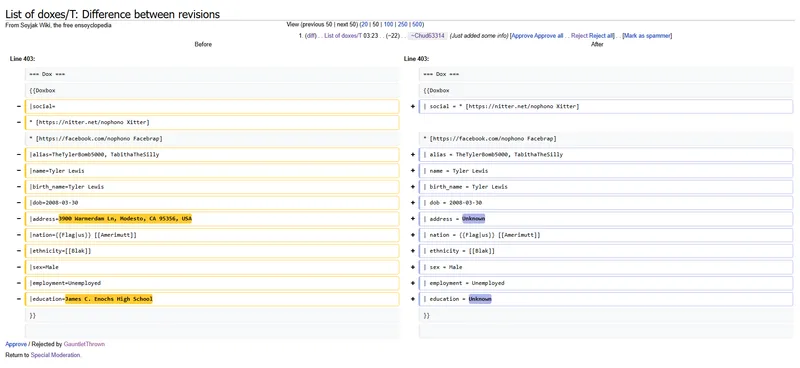
Task: Click the Reject all link
Action: click(x=601, y=36)
